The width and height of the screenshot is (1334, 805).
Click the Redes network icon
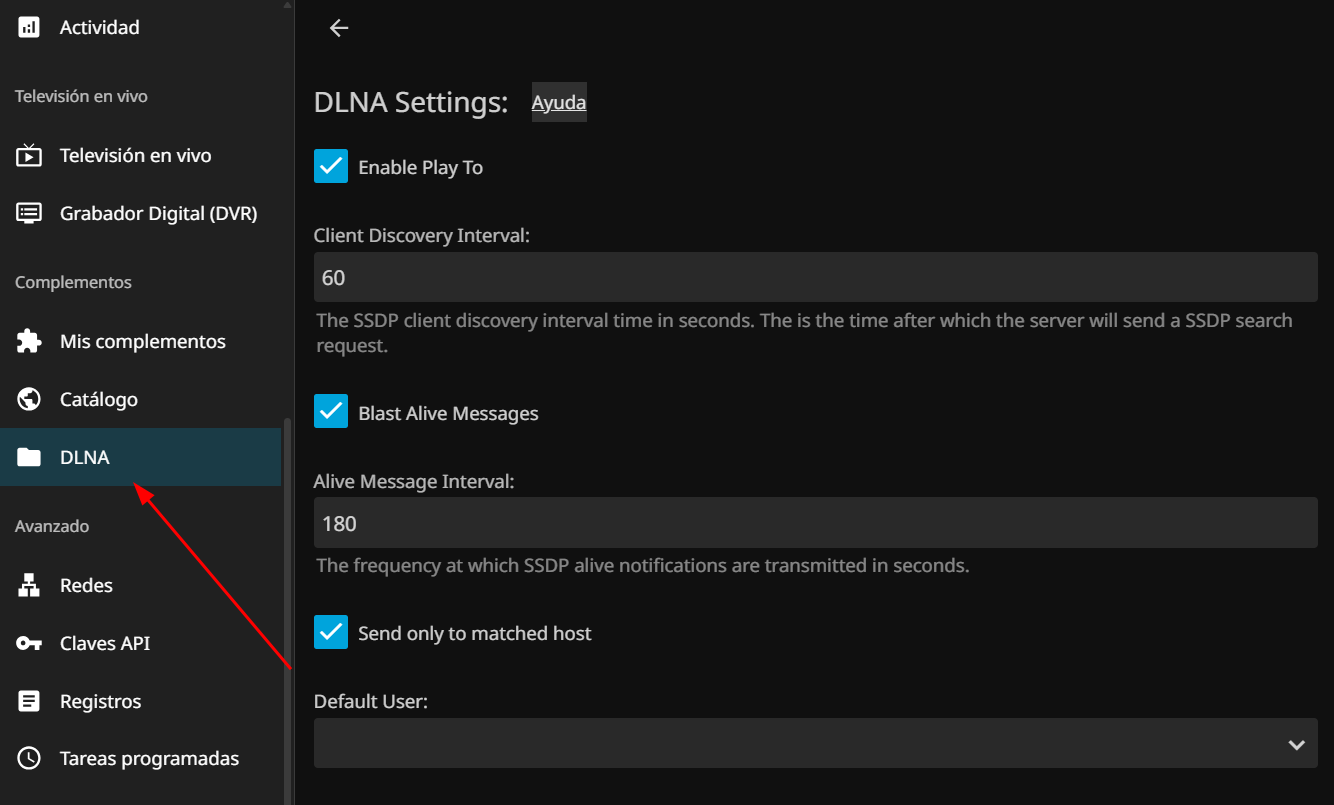(29, 585)
